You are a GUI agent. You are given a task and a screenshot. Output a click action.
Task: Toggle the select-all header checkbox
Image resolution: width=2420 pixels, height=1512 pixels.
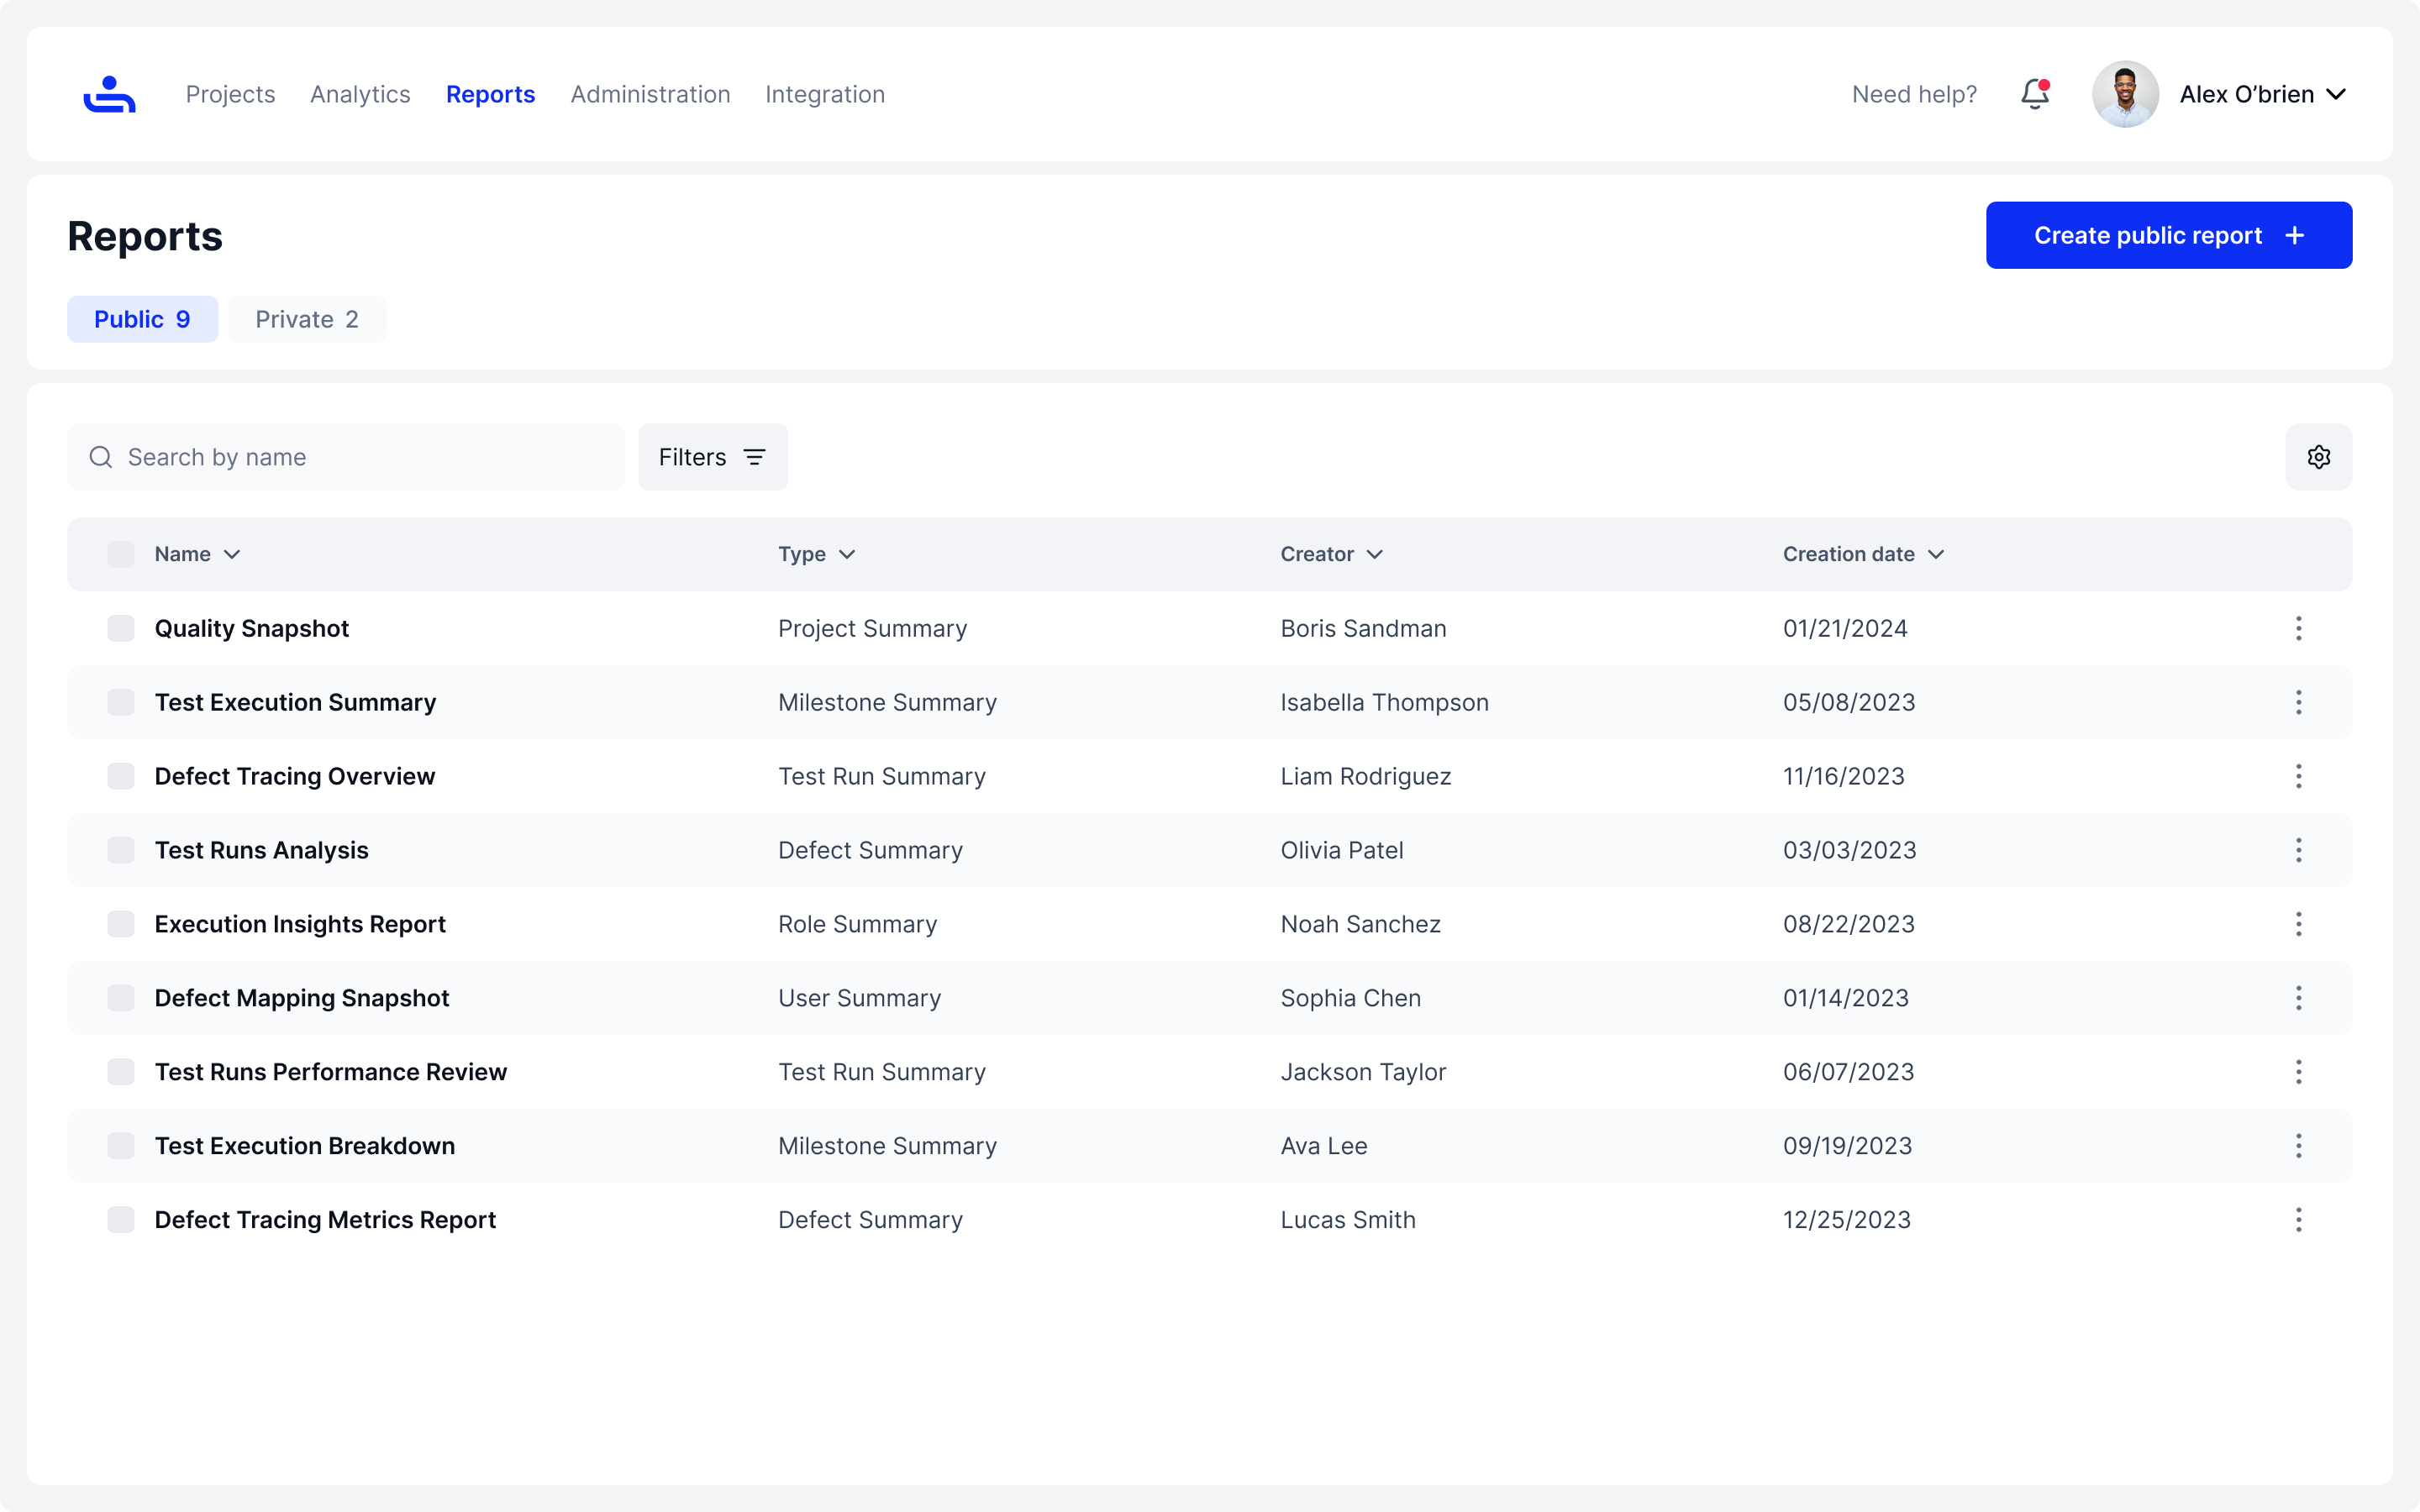[121, 554]
